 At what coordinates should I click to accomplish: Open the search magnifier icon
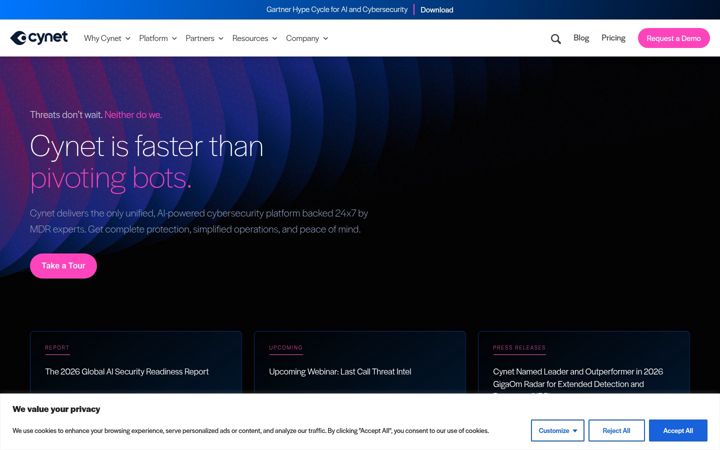coord(556,39)
